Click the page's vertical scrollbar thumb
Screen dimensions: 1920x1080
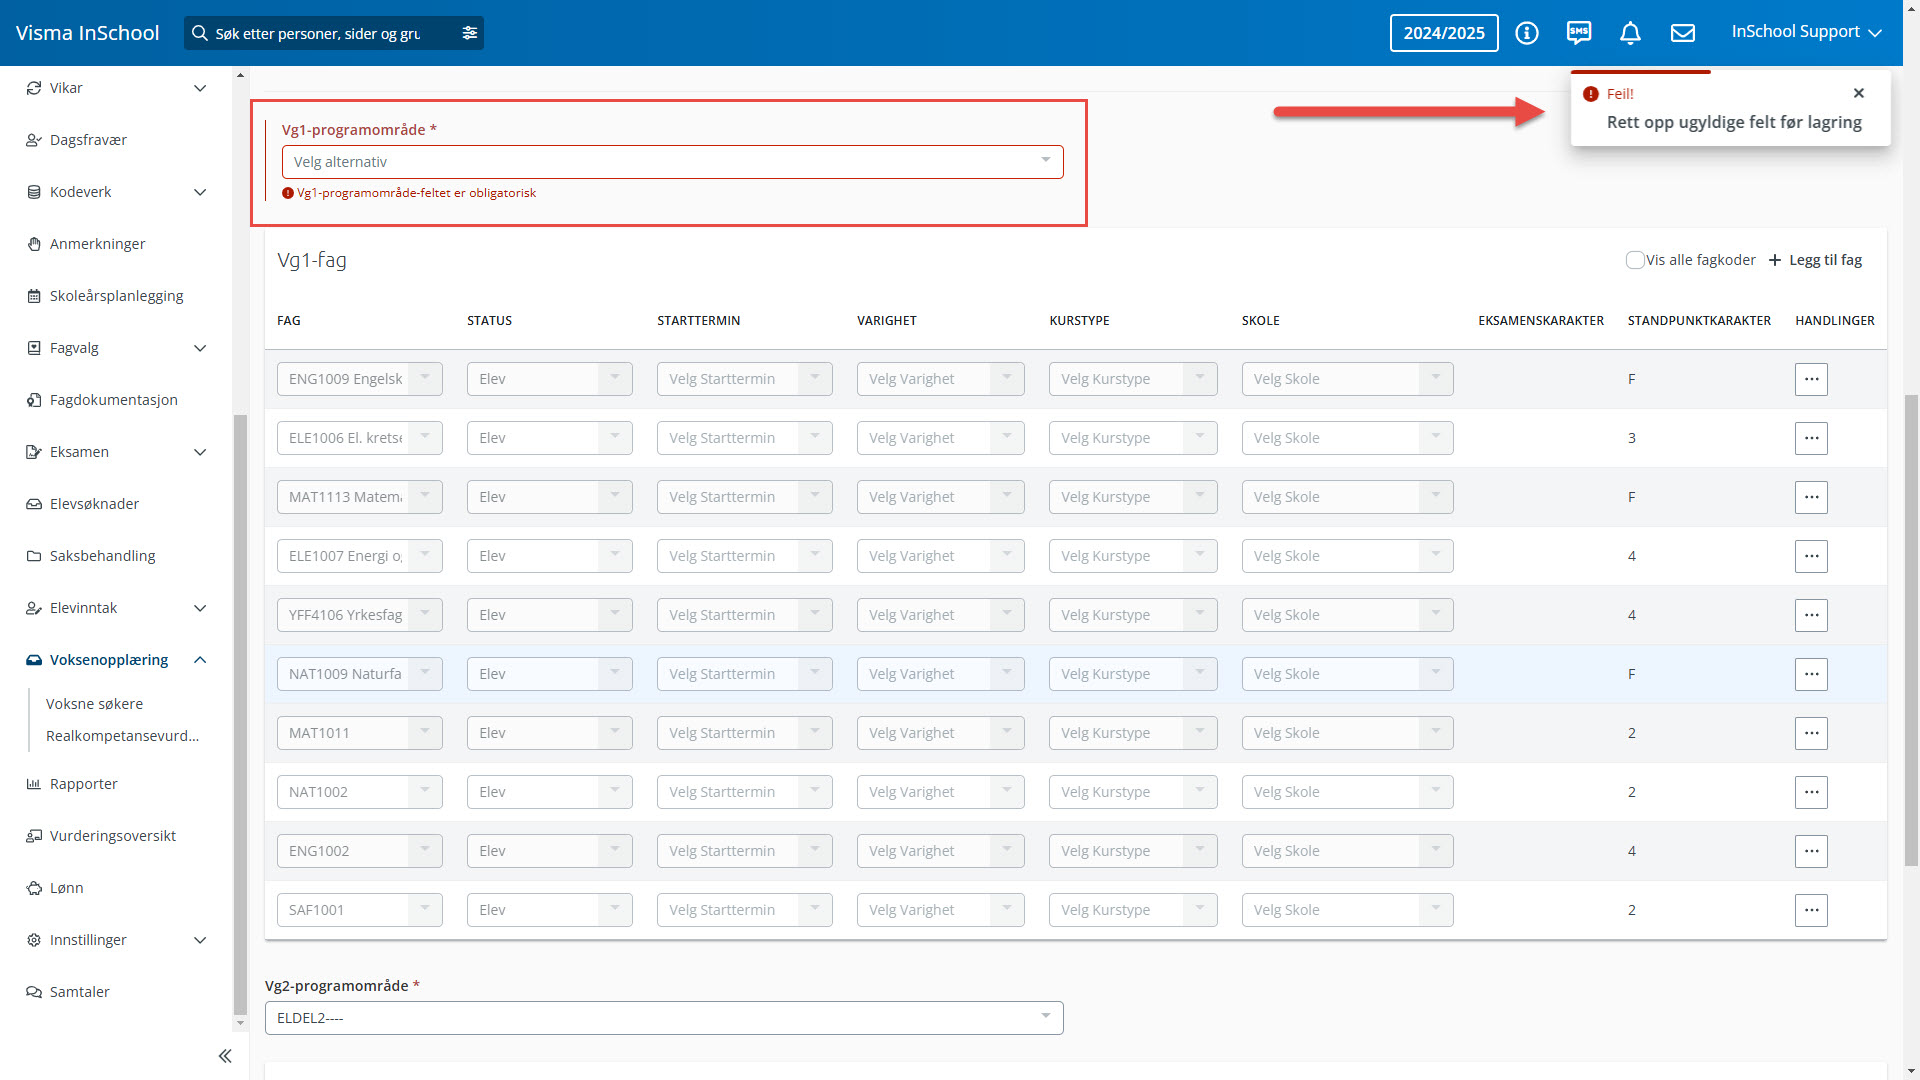point(1911,630)
